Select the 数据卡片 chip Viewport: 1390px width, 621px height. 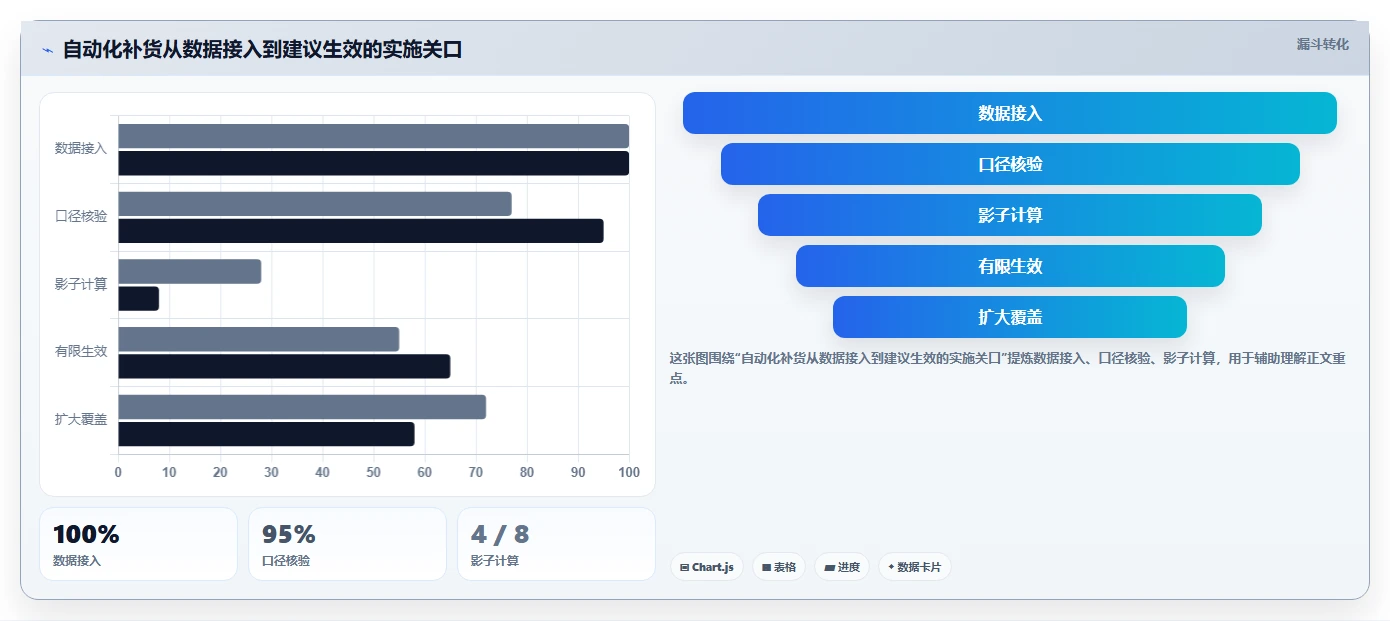[x=914, y=567]
